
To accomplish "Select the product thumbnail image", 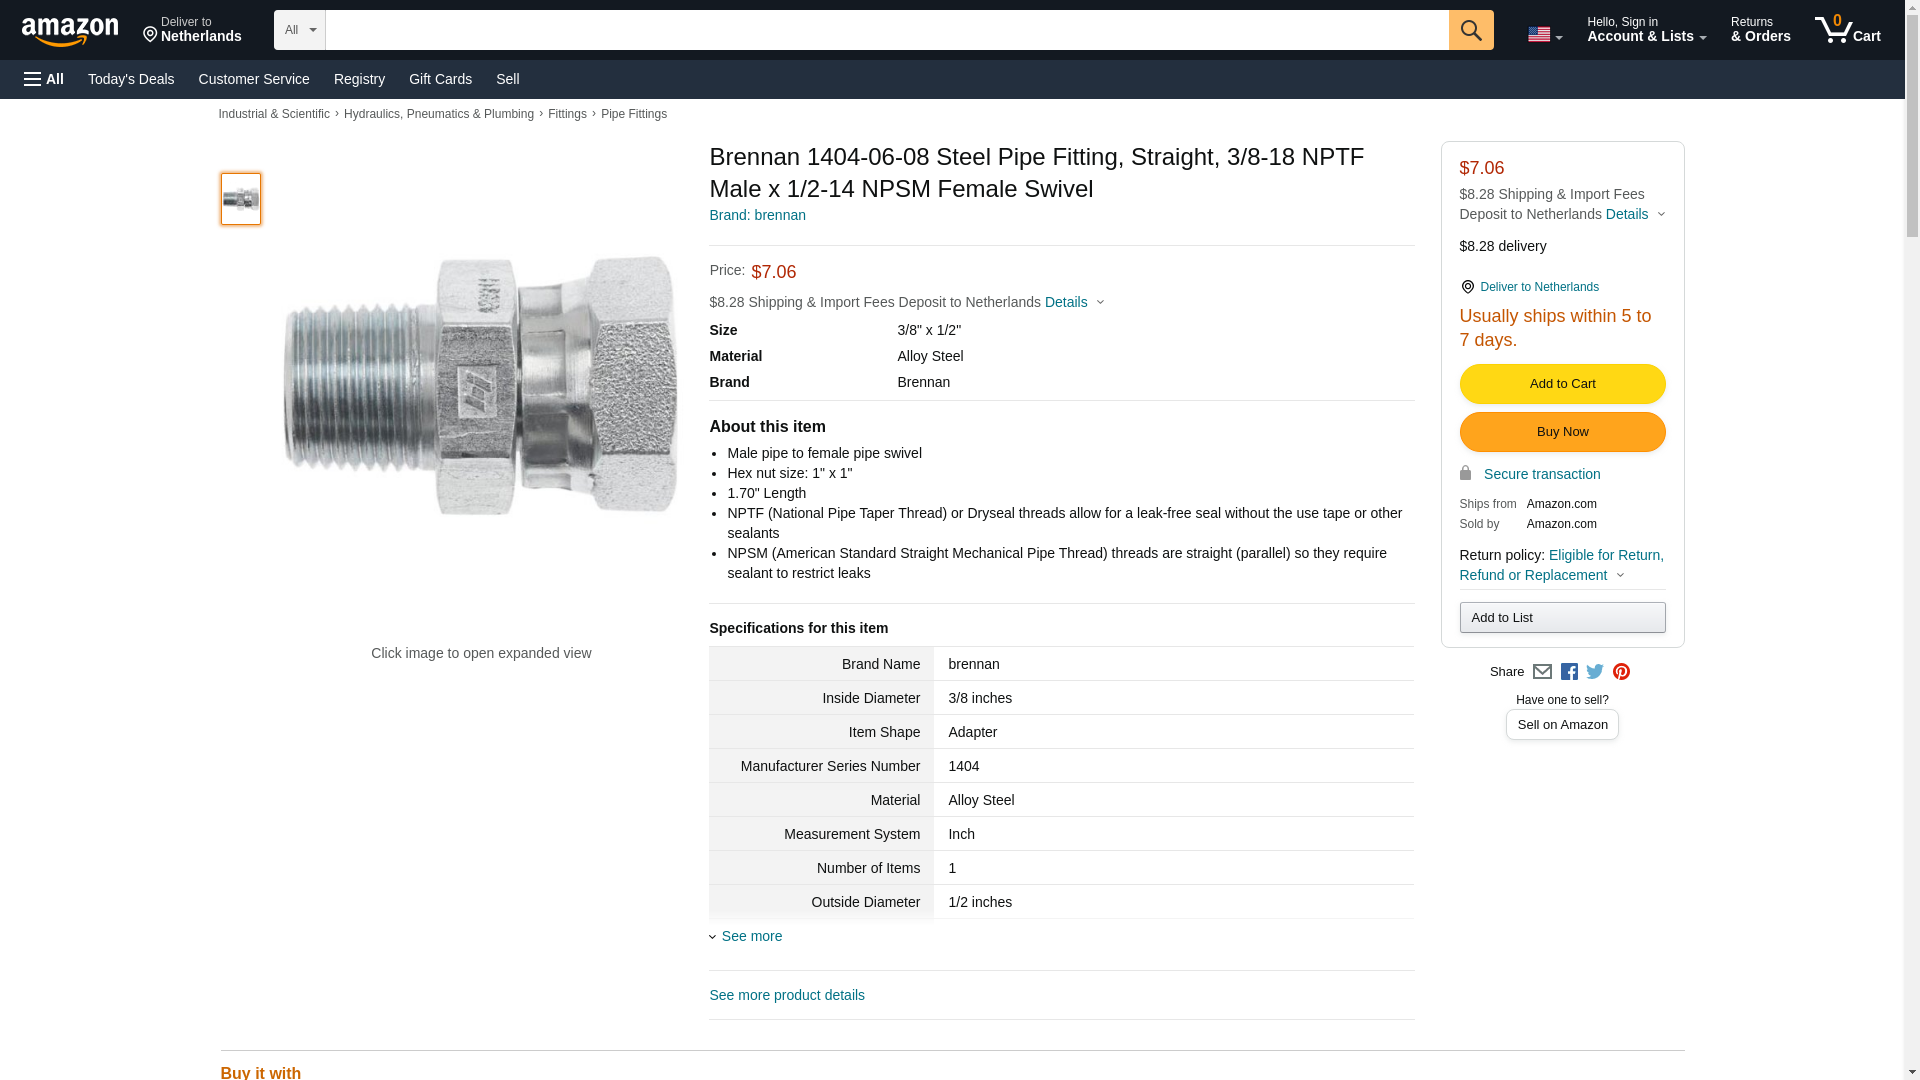I will [x=241, y=199].
